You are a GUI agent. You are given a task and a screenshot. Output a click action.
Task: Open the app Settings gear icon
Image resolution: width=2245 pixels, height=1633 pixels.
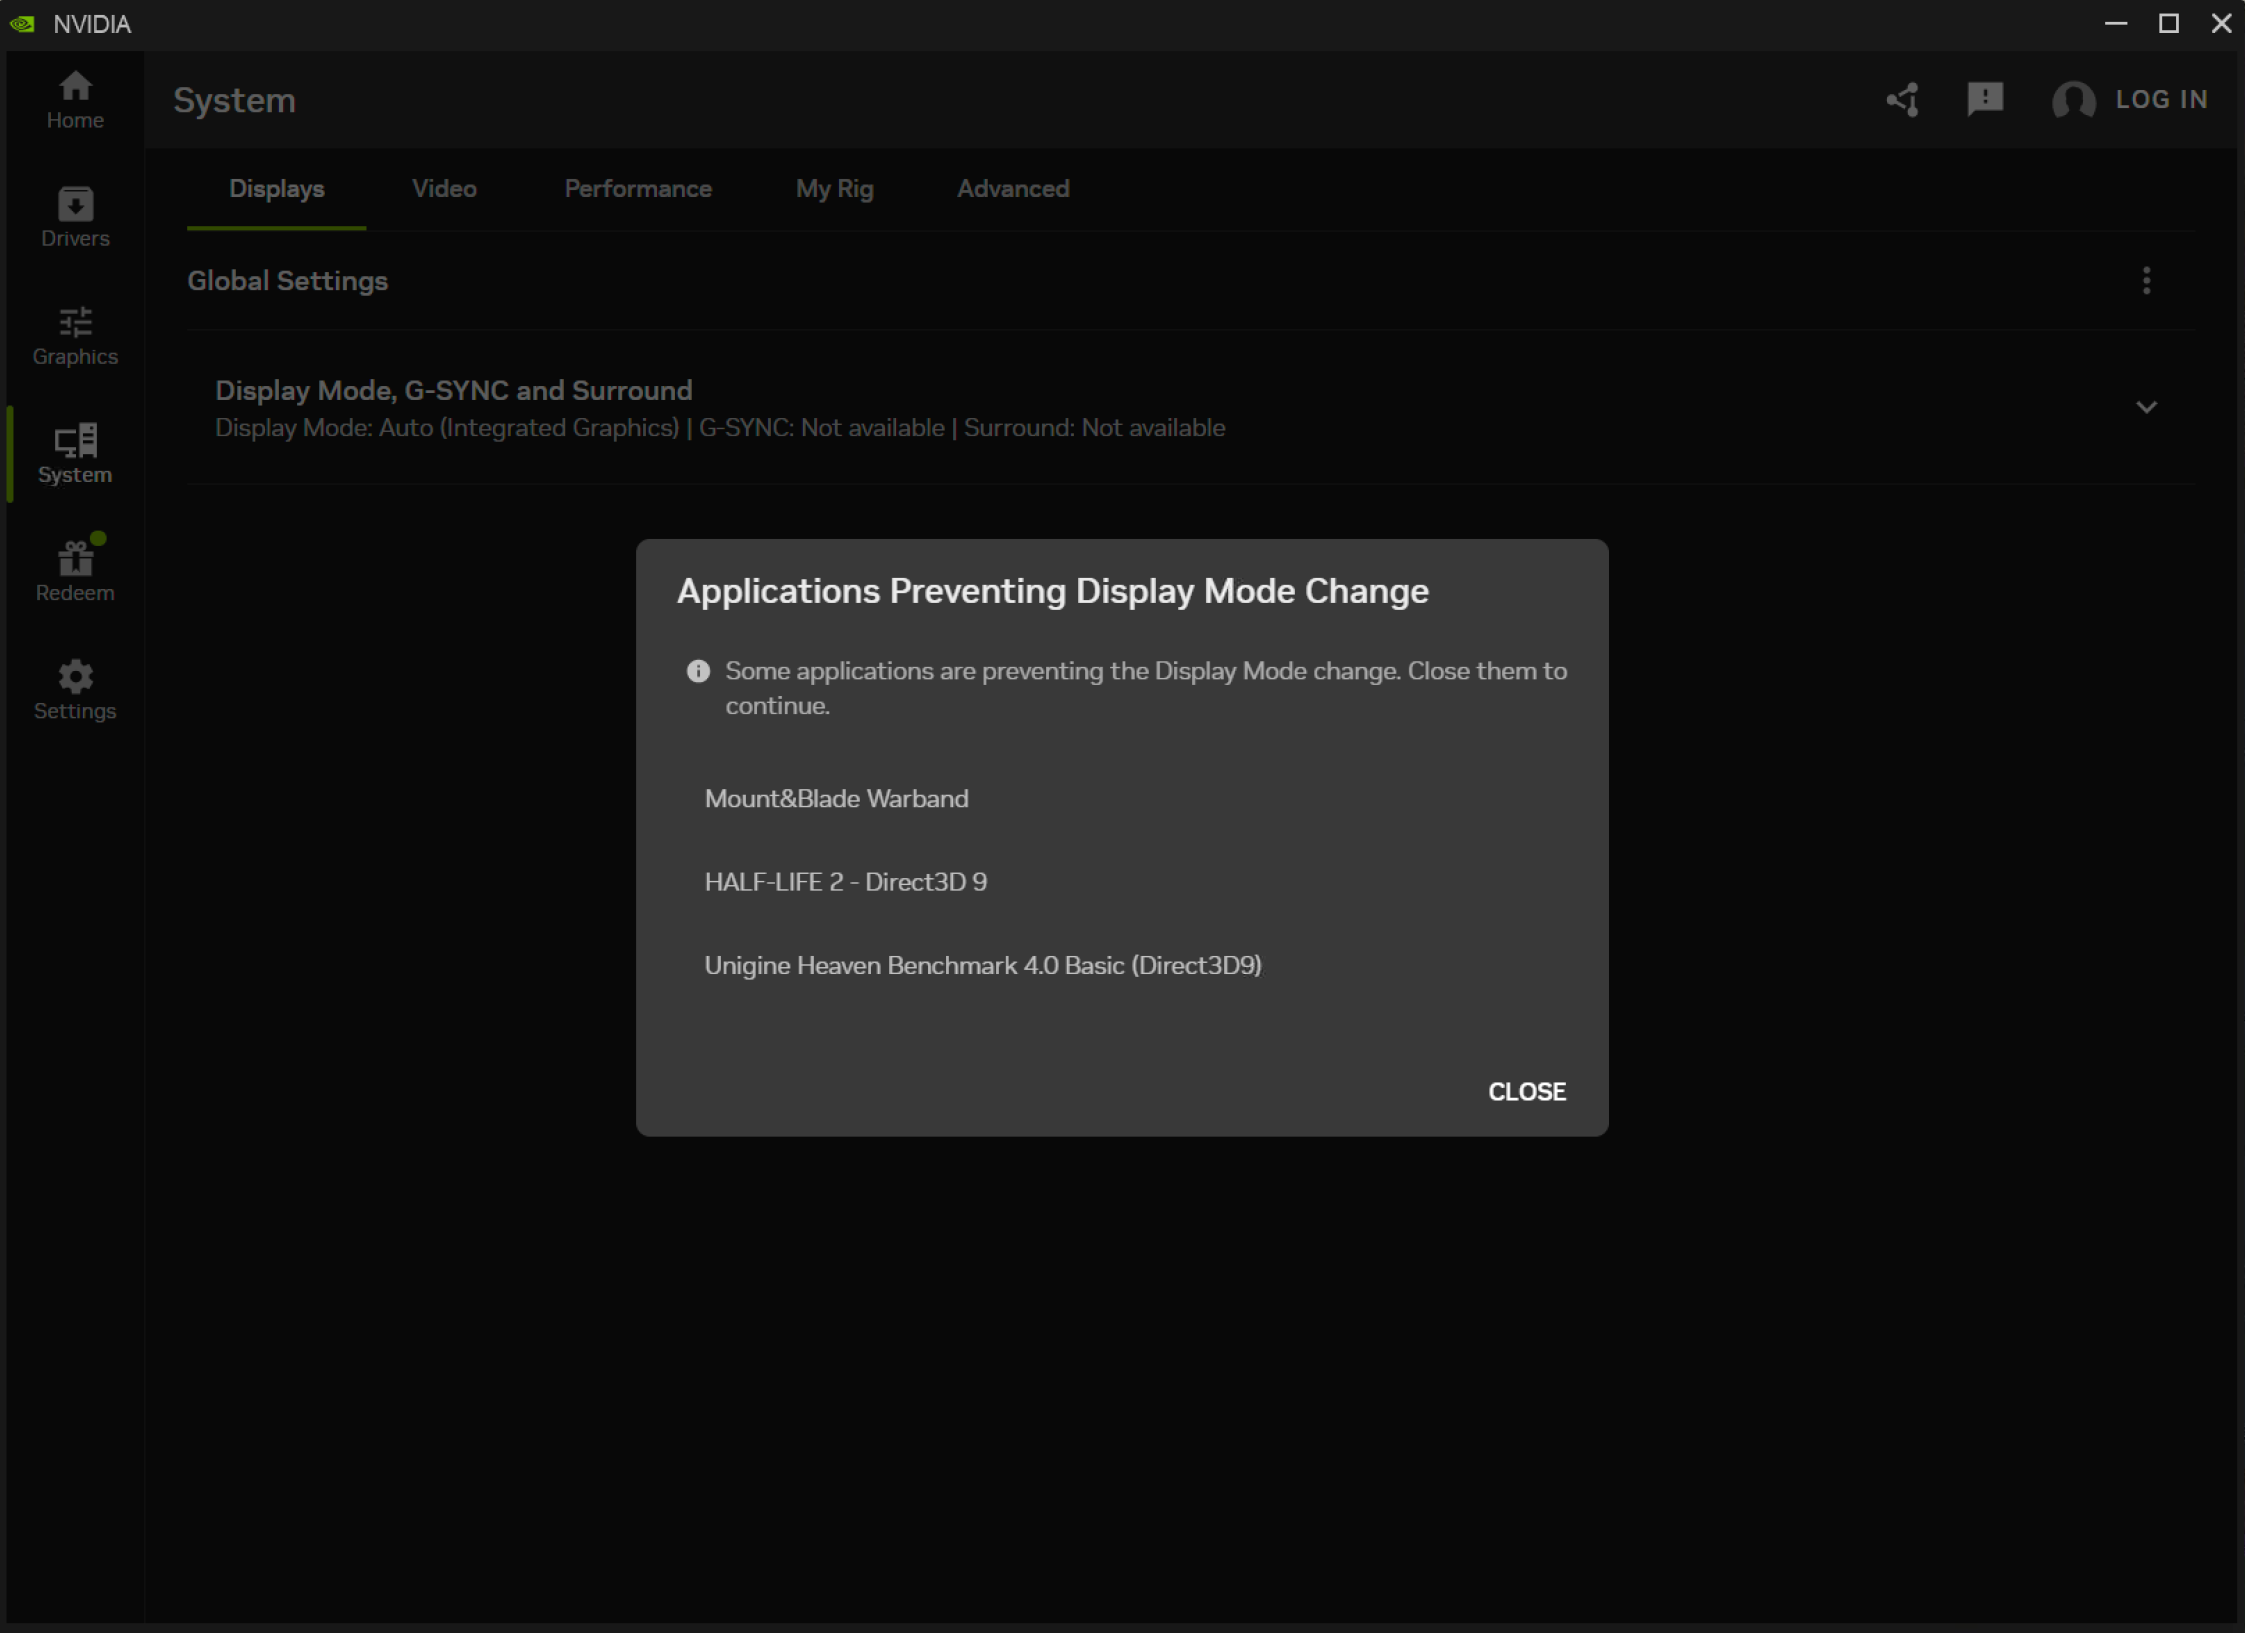(x=74, y=688)
